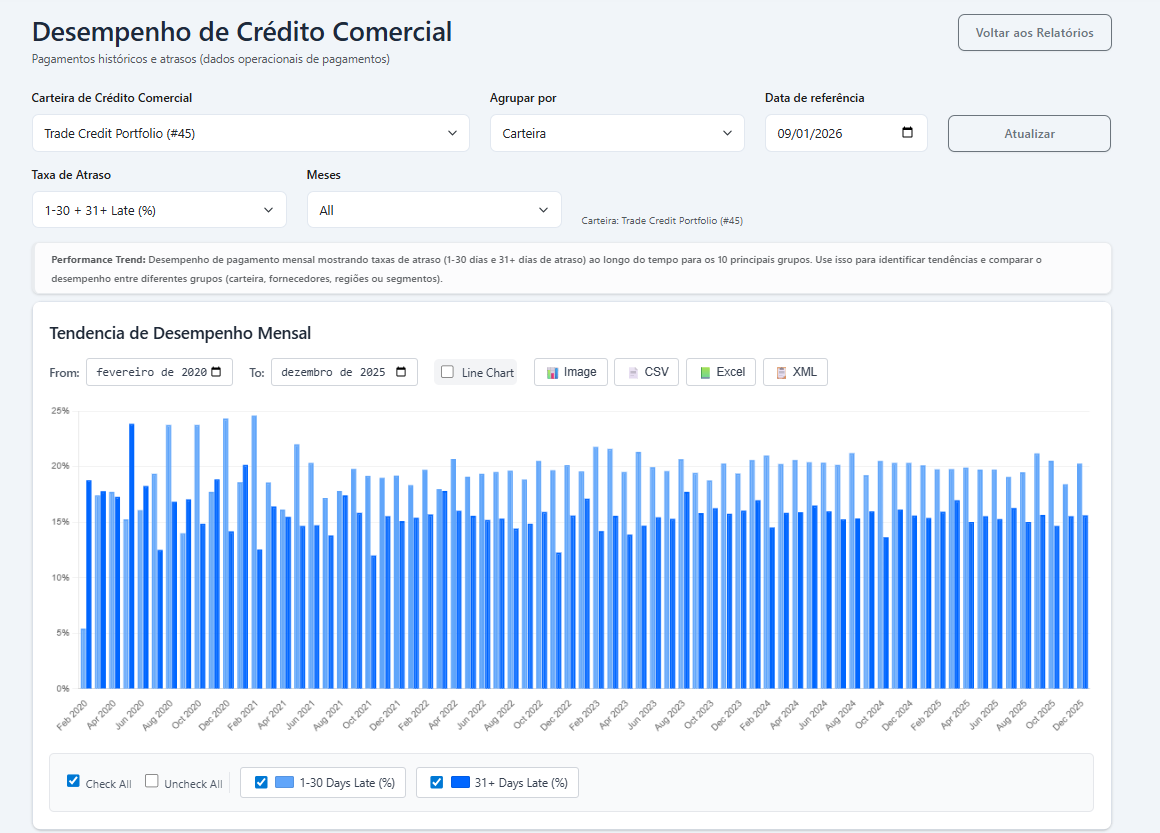Click the Tendencia de Desempenho Mensal heading
Viewport: 1160px width, 833px height.
point(180,333)
